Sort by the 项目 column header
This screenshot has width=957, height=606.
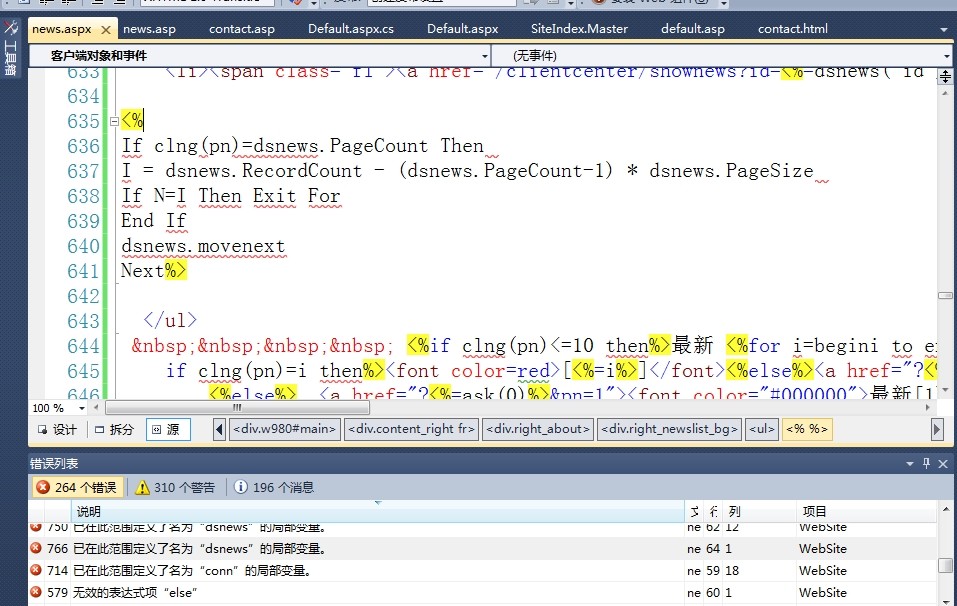tap(865, 511)
